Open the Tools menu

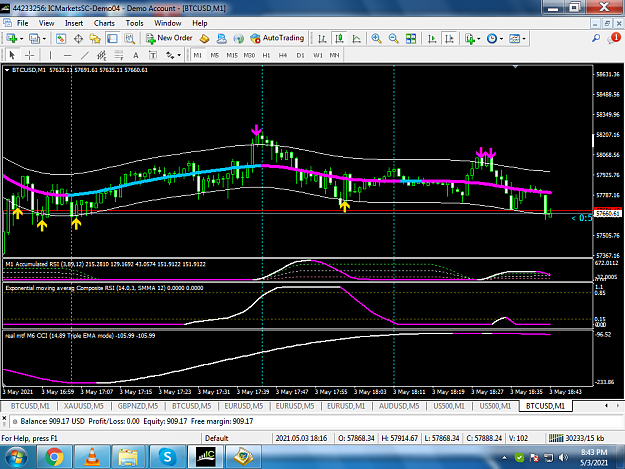(134, 23)
